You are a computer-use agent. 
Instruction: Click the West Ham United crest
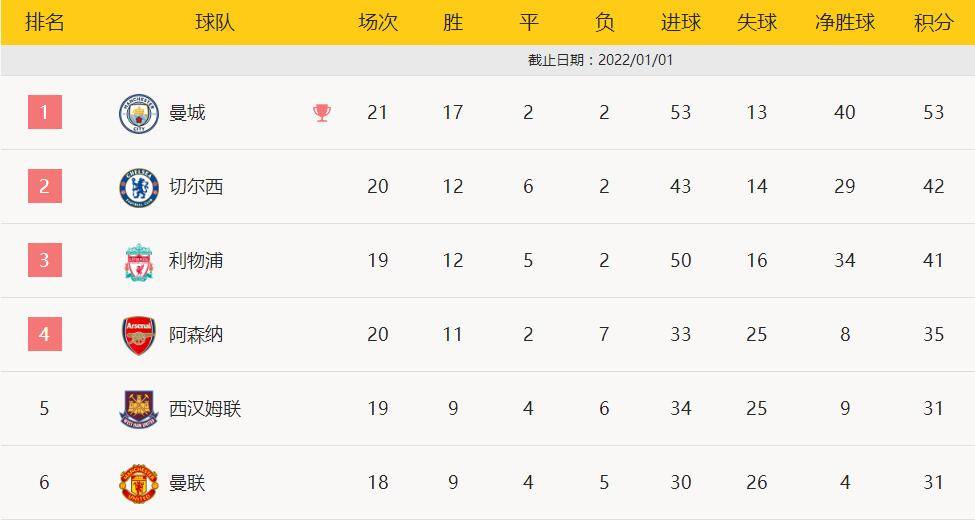point(139,410)
